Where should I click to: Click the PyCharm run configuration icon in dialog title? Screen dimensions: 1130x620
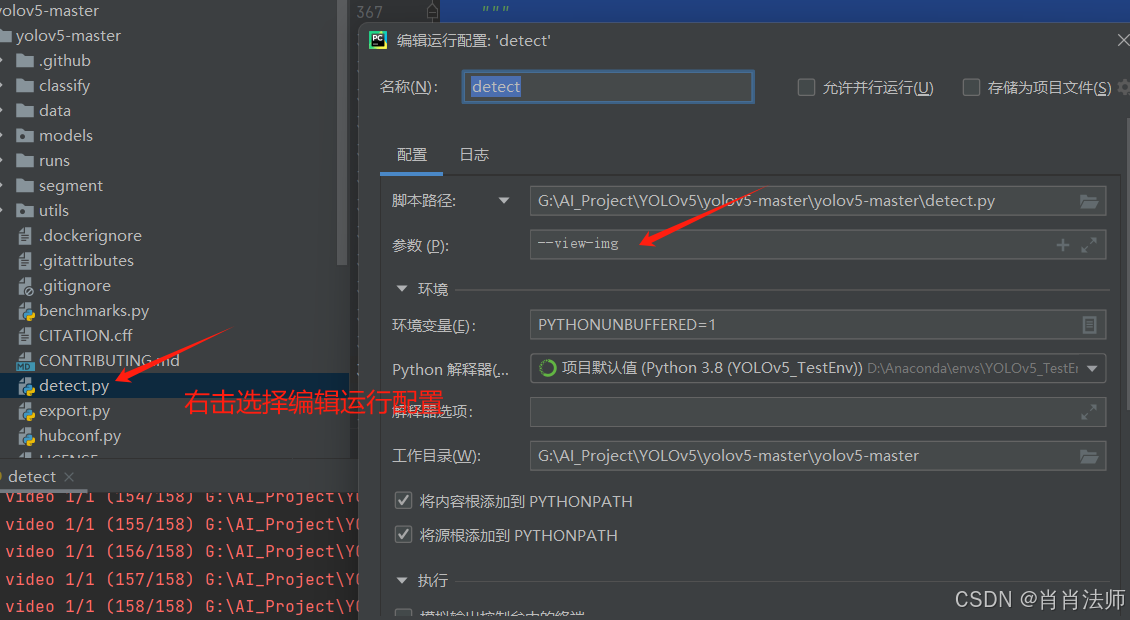pyautogui.click(x=377, y=40)
